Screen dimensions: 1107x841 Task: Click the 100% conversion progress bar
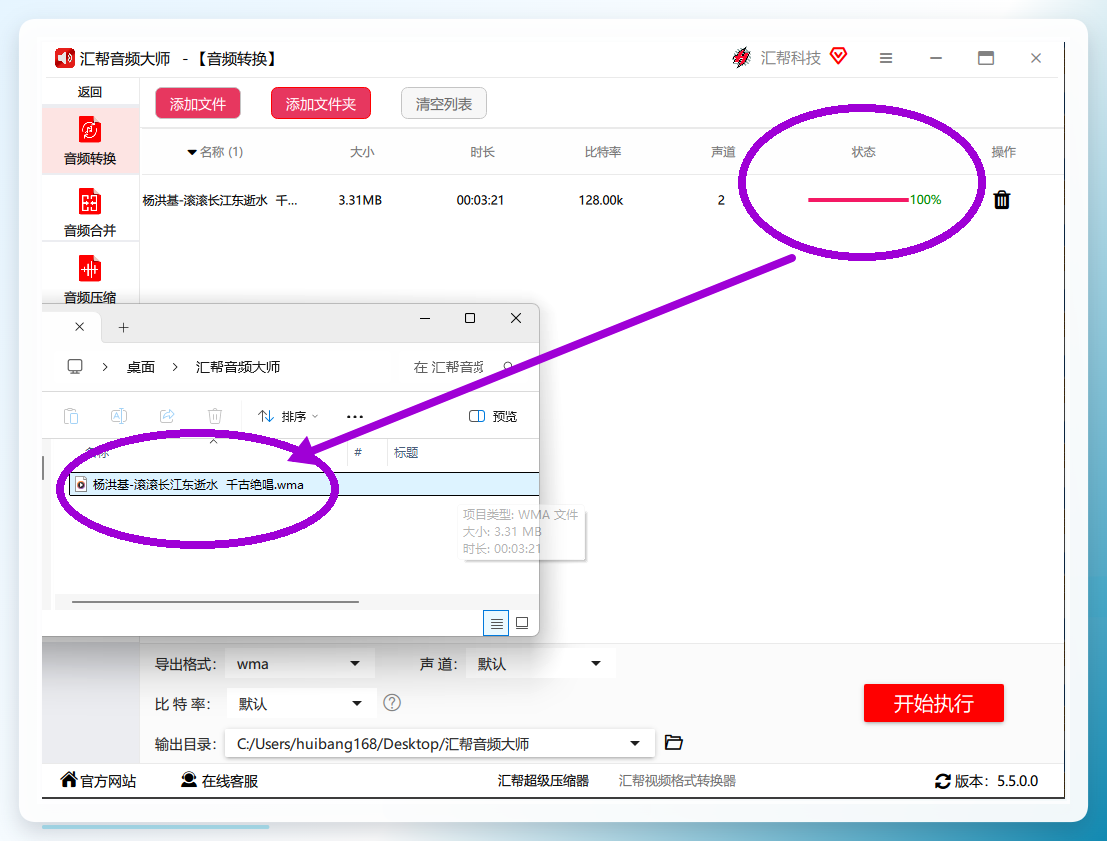click(858, 200)
